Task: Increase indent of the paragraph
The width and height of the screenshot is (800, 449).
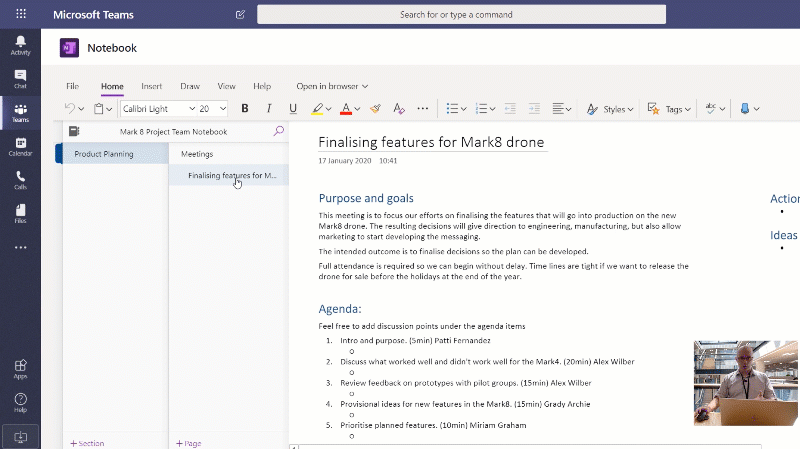Action: (x=534, y=108)
